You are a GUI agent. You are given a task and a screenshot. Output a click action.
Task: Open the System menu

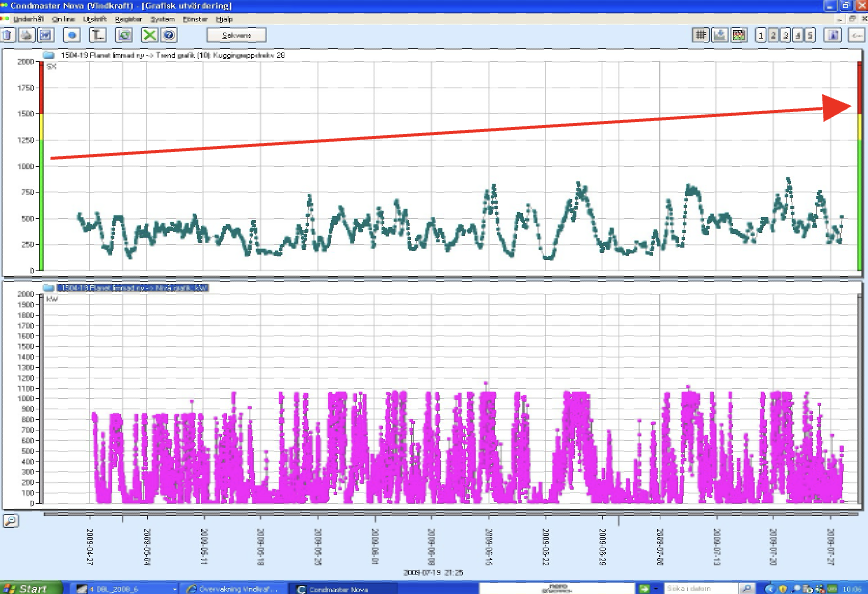tap(161, 19)
